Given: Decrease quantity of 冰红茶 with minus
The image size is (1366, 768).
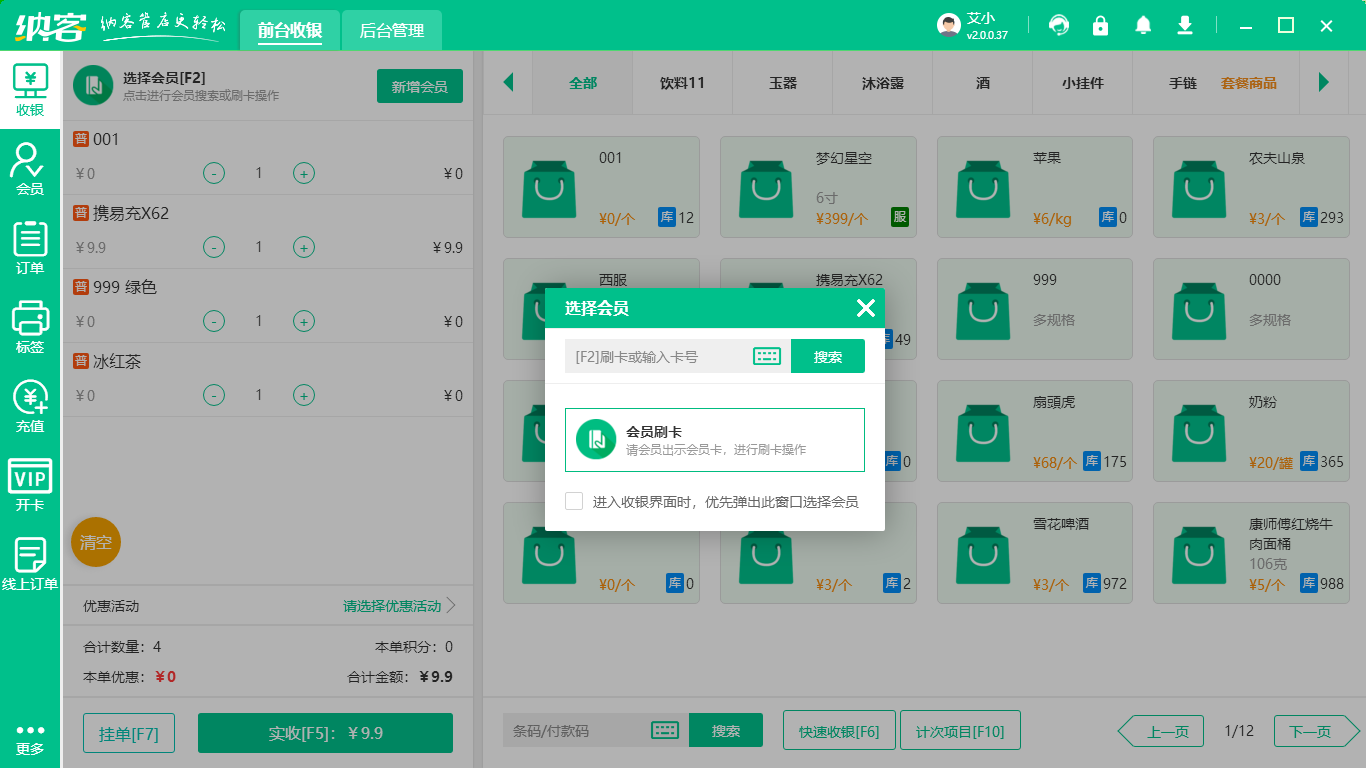Looking at the screenshot, I should [x=214, y=395].
